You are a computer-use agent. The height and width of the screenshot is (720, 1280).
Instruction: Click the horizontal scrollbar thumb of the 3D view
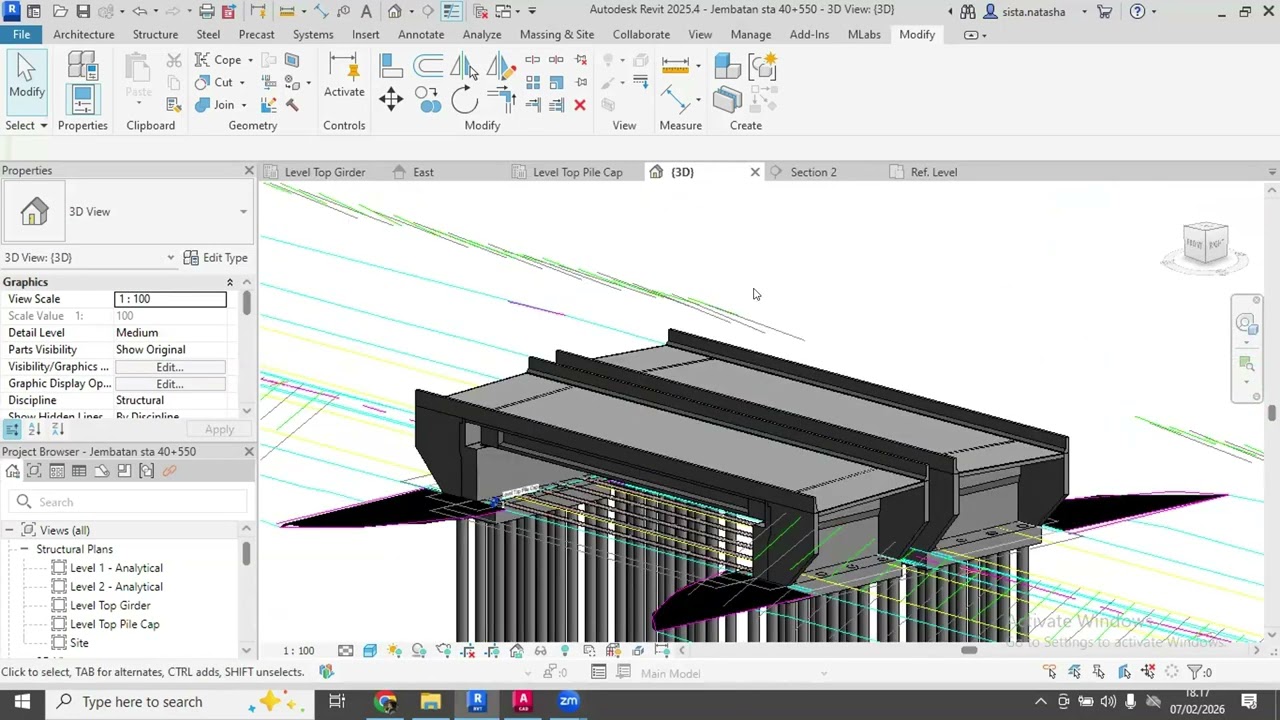(969, 650)
